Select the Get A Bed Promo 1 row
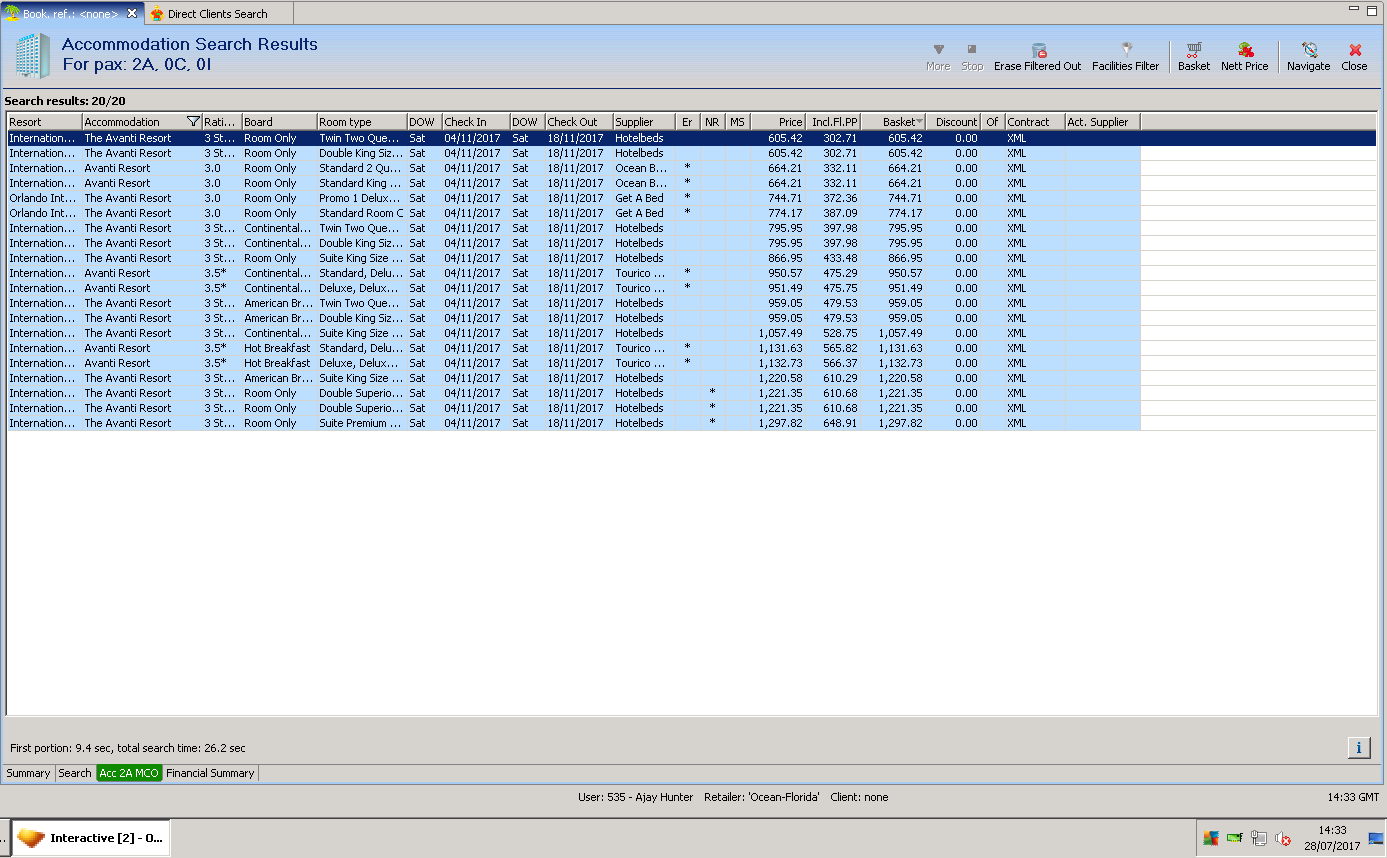Screen dimensions: 1387x858 tap(360, 198)
